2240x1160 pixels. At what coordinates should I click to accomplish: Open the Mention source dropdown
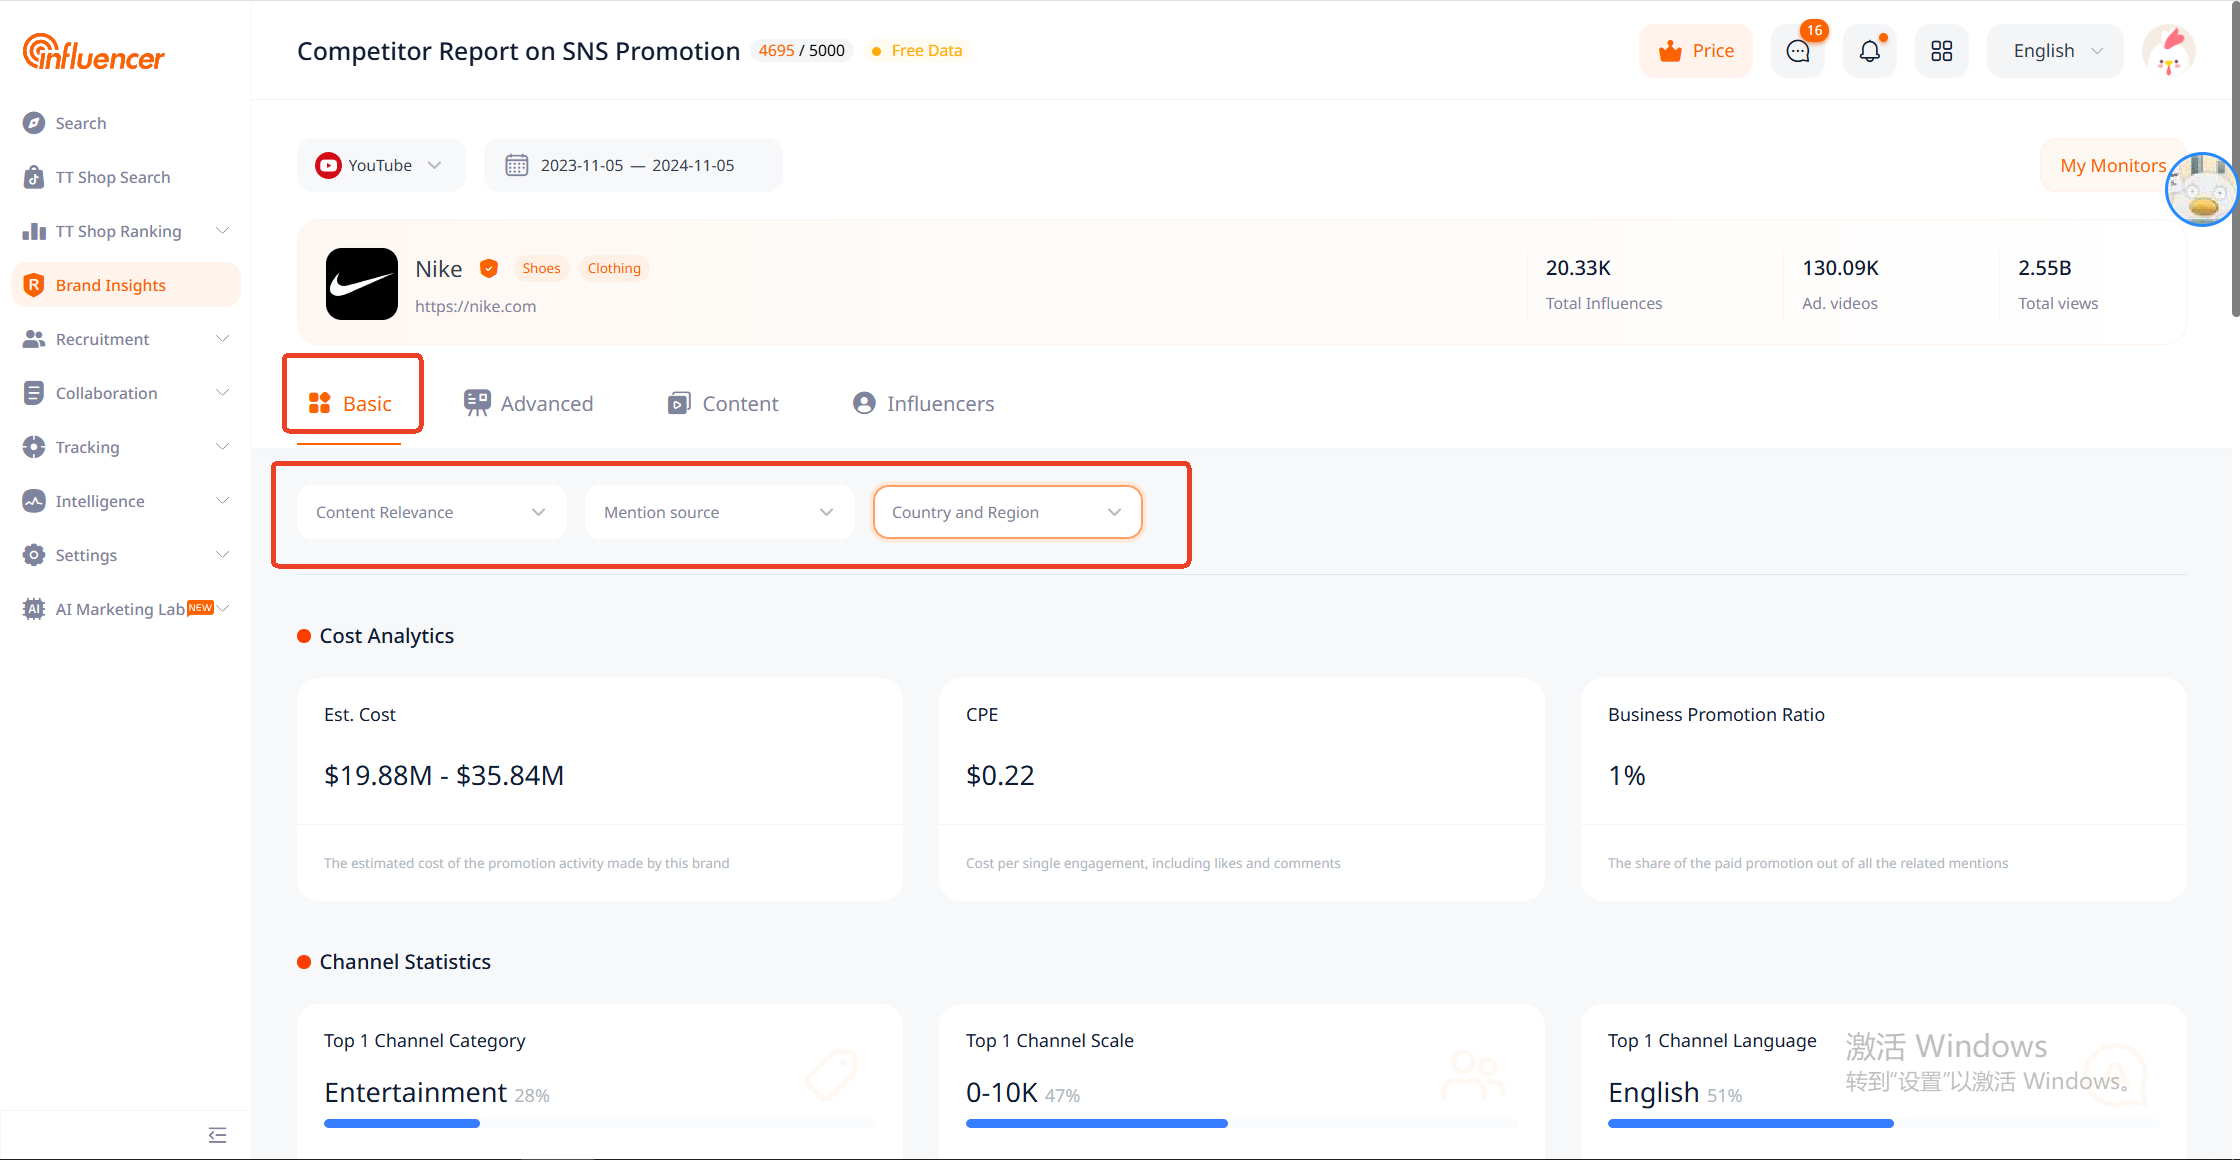(719, 512)
